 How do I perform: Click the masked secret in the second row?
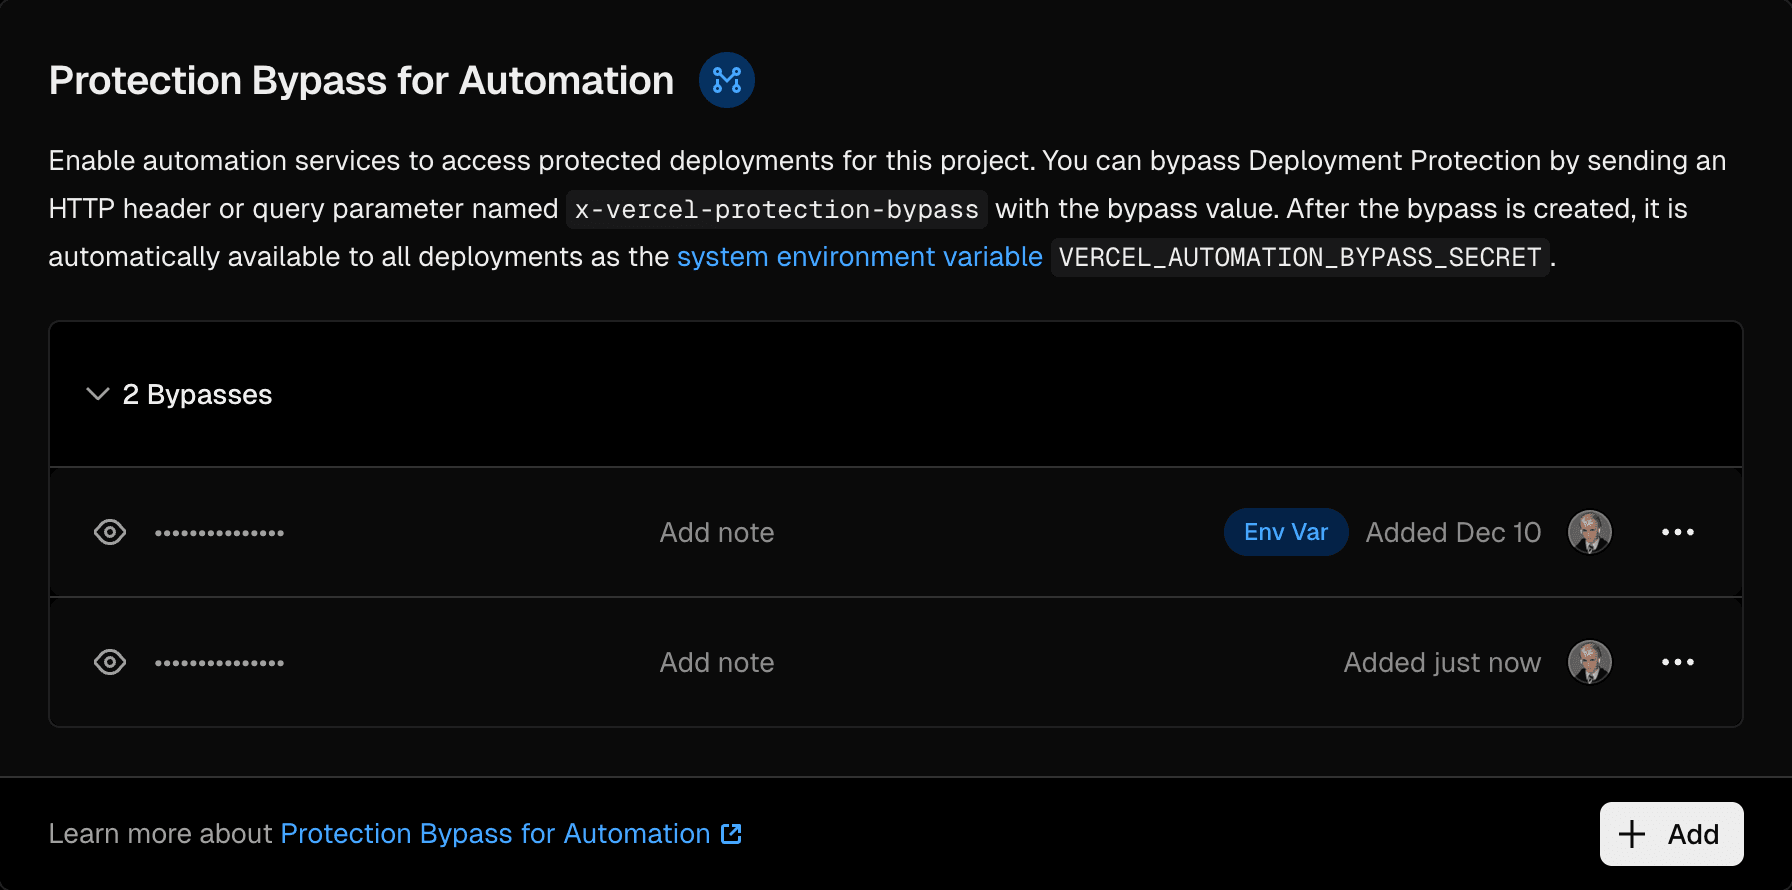click(x=219, y=663)
